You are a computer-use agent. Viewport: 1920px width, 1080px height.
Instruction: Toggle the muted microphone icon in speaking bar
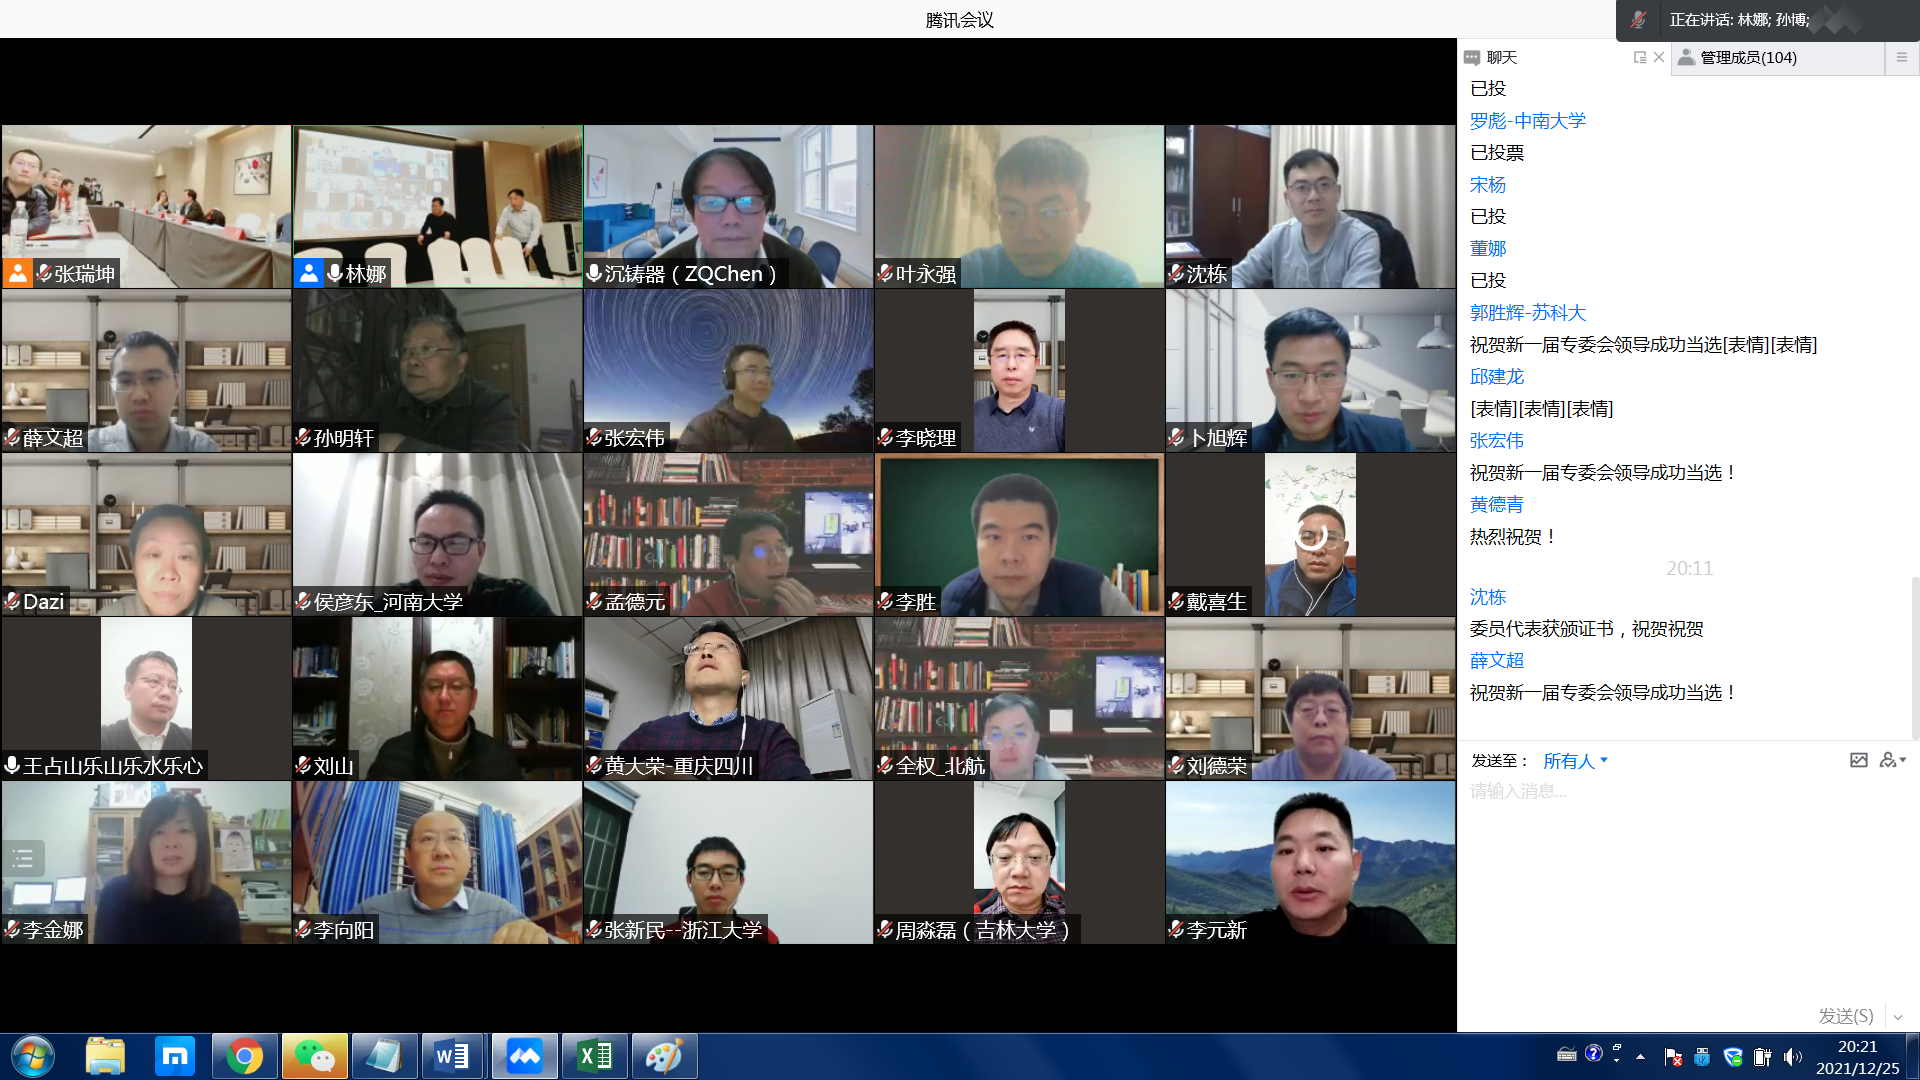point(1638,20)
